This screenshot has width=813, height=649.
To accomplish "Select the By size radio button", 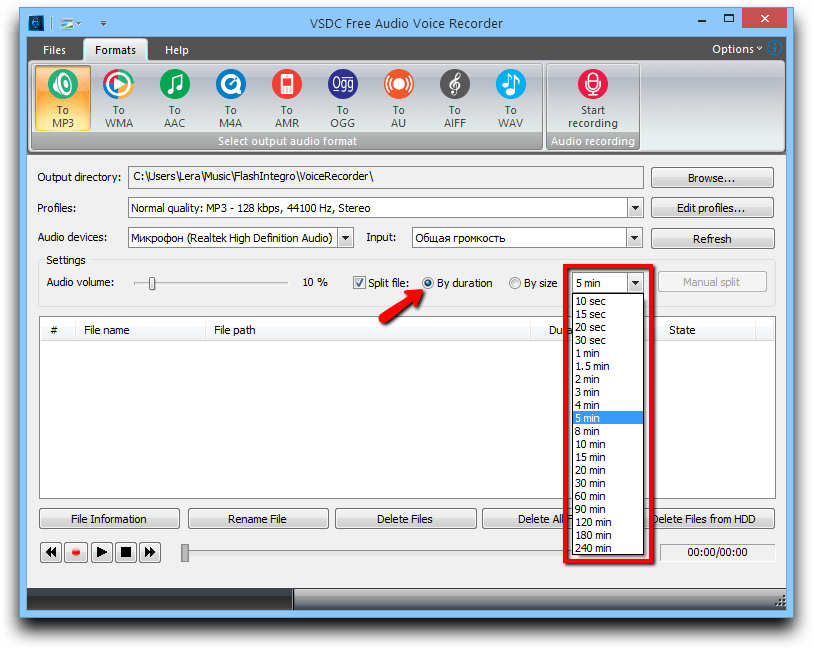I will 514,283.
